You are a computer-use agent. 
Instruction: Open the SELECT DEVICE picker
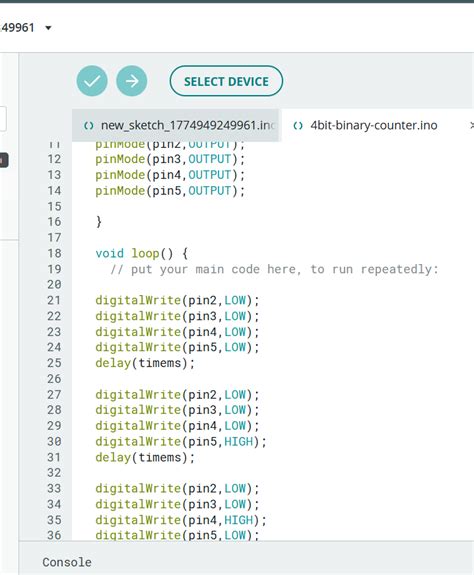pyautogui.click(x=226, y=81)
